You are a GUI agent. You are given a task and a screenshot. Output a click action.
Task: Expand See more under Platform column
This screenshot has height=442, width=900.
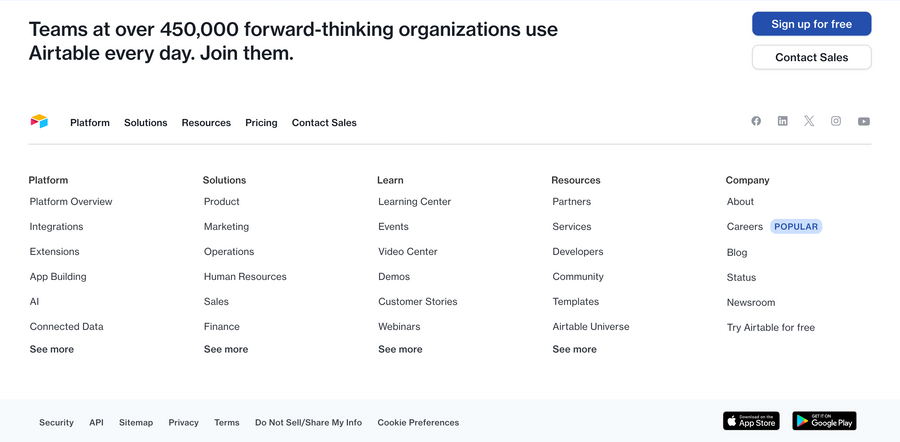pyautogui.click(x=52, y=349)
